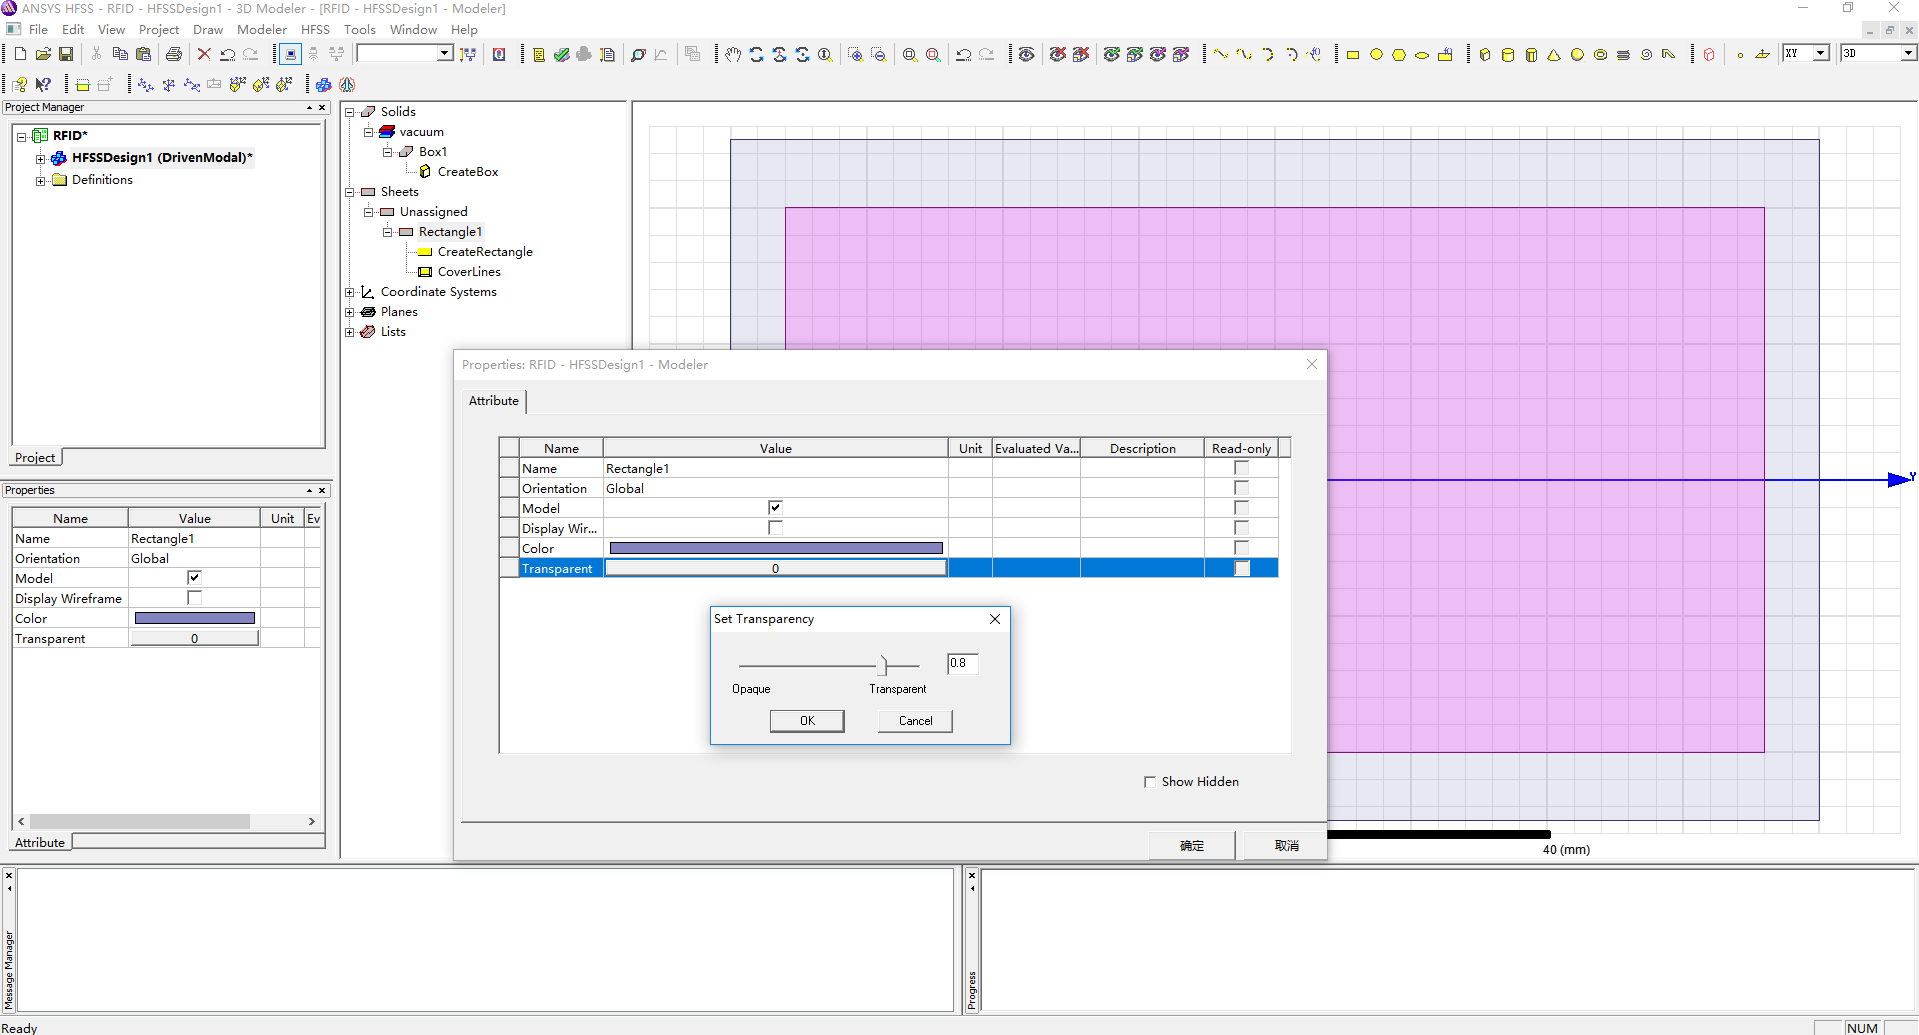Open the Tools menu
Screen dimensions: 1919x1035
360,30
